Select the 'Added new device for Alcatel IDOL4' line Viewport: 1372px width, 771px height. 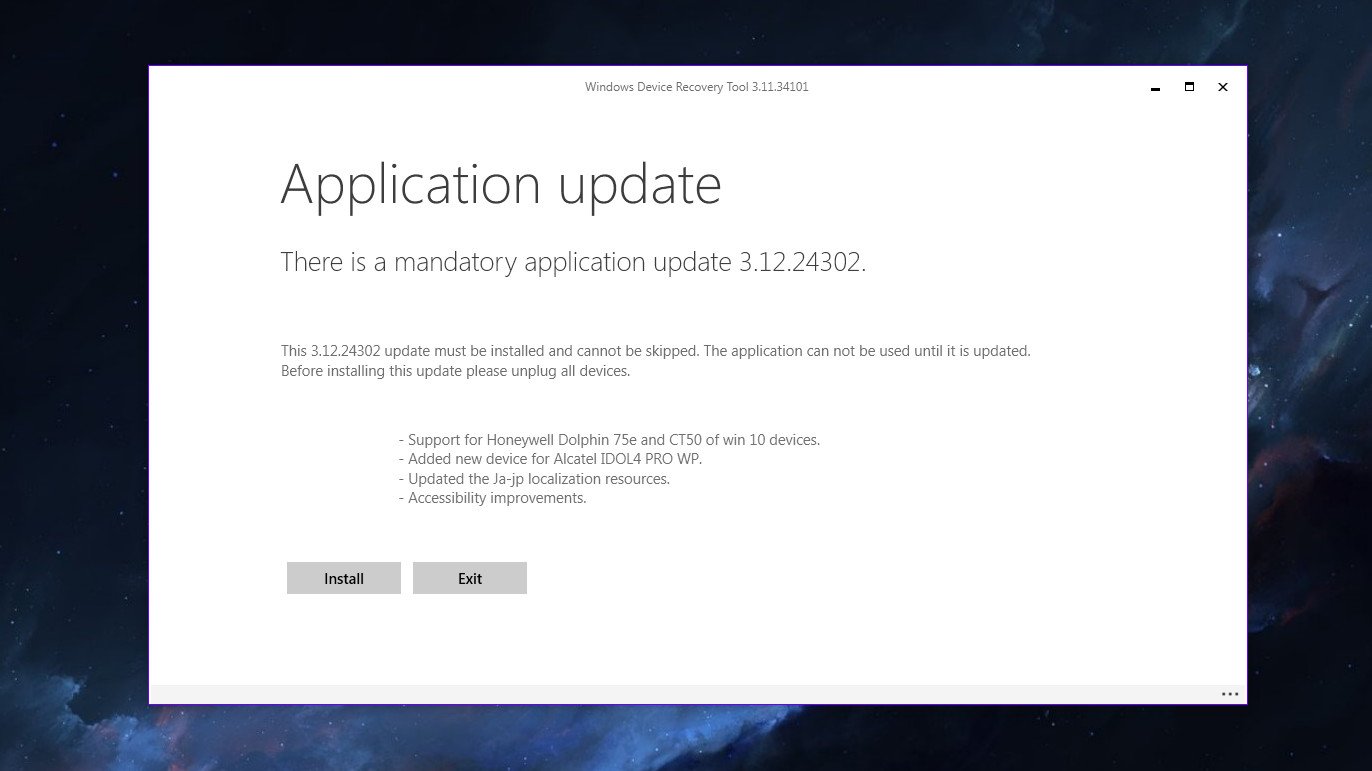(550, 459)
